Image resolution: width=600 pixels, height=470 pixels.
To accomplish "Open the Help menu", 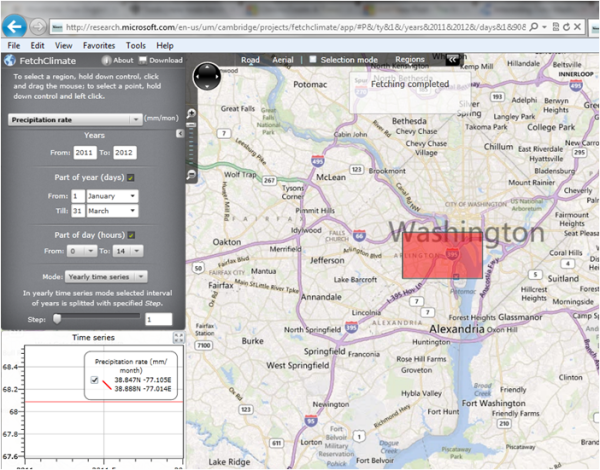I will (x=165, y=46).
